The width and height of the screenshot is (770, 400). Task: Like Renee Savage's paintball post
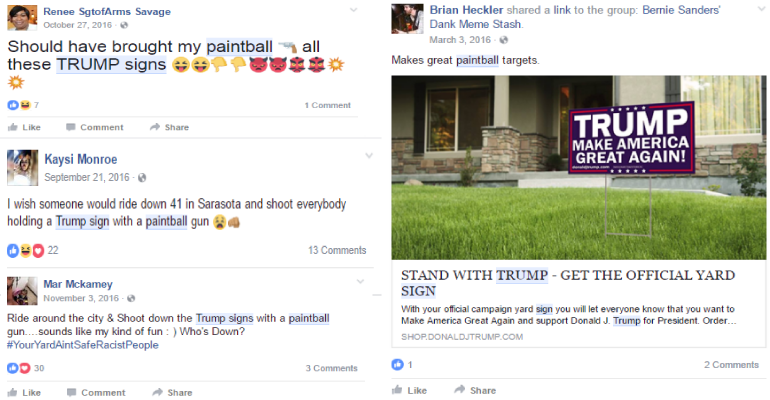(24, 127)
